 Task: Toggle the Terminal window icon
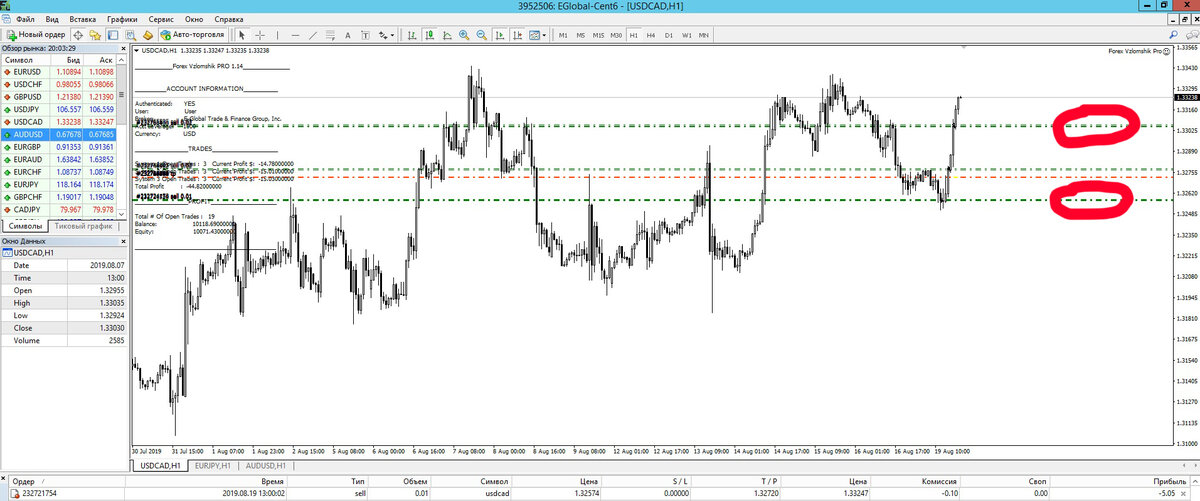pyautogui.click(x=113, y=35)
